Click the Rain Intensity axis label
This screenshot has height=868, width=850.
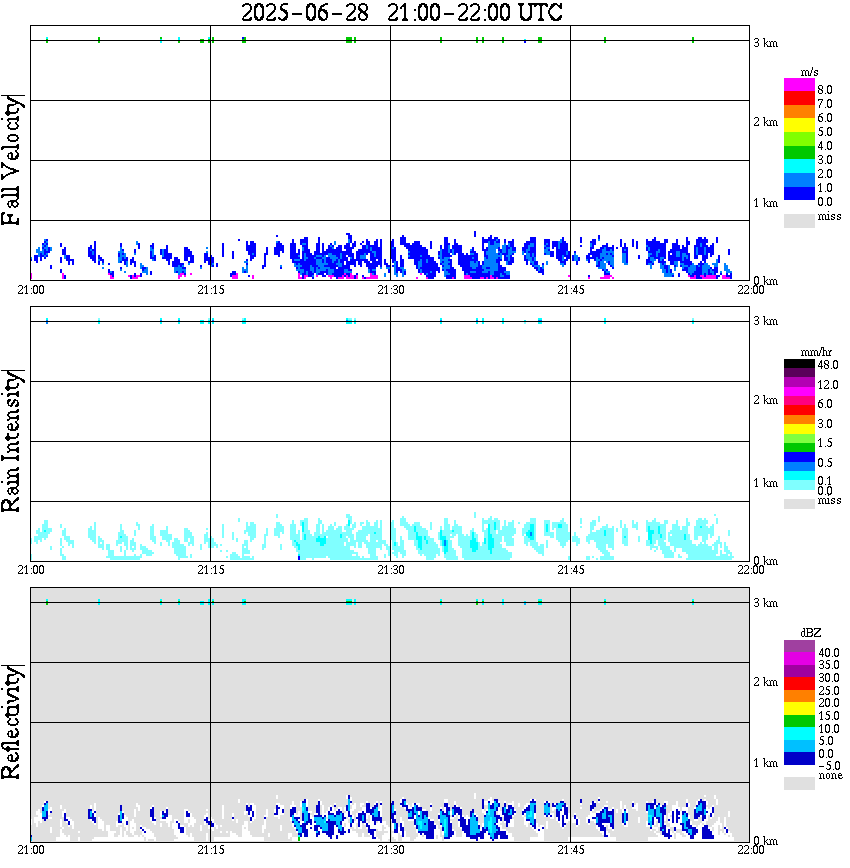12,441
